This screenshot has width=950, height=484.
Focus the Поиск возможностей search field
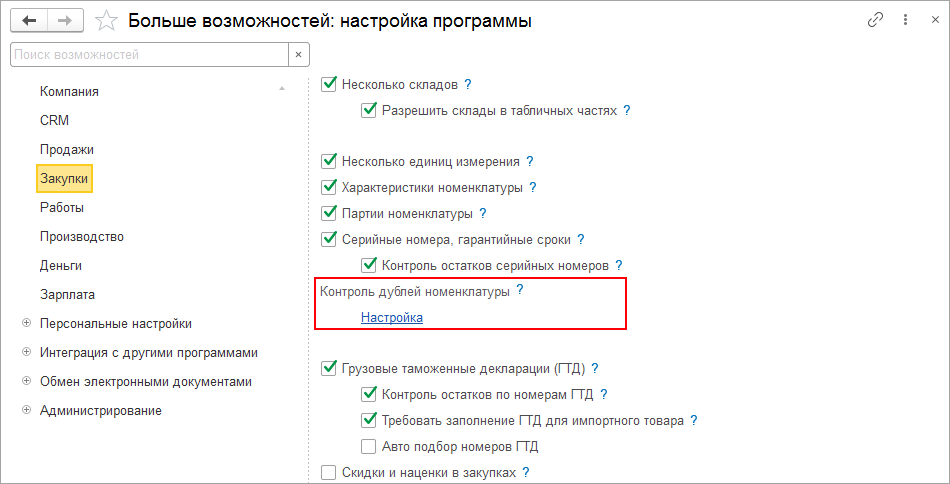pyautogui.click(x=148, y=54)
